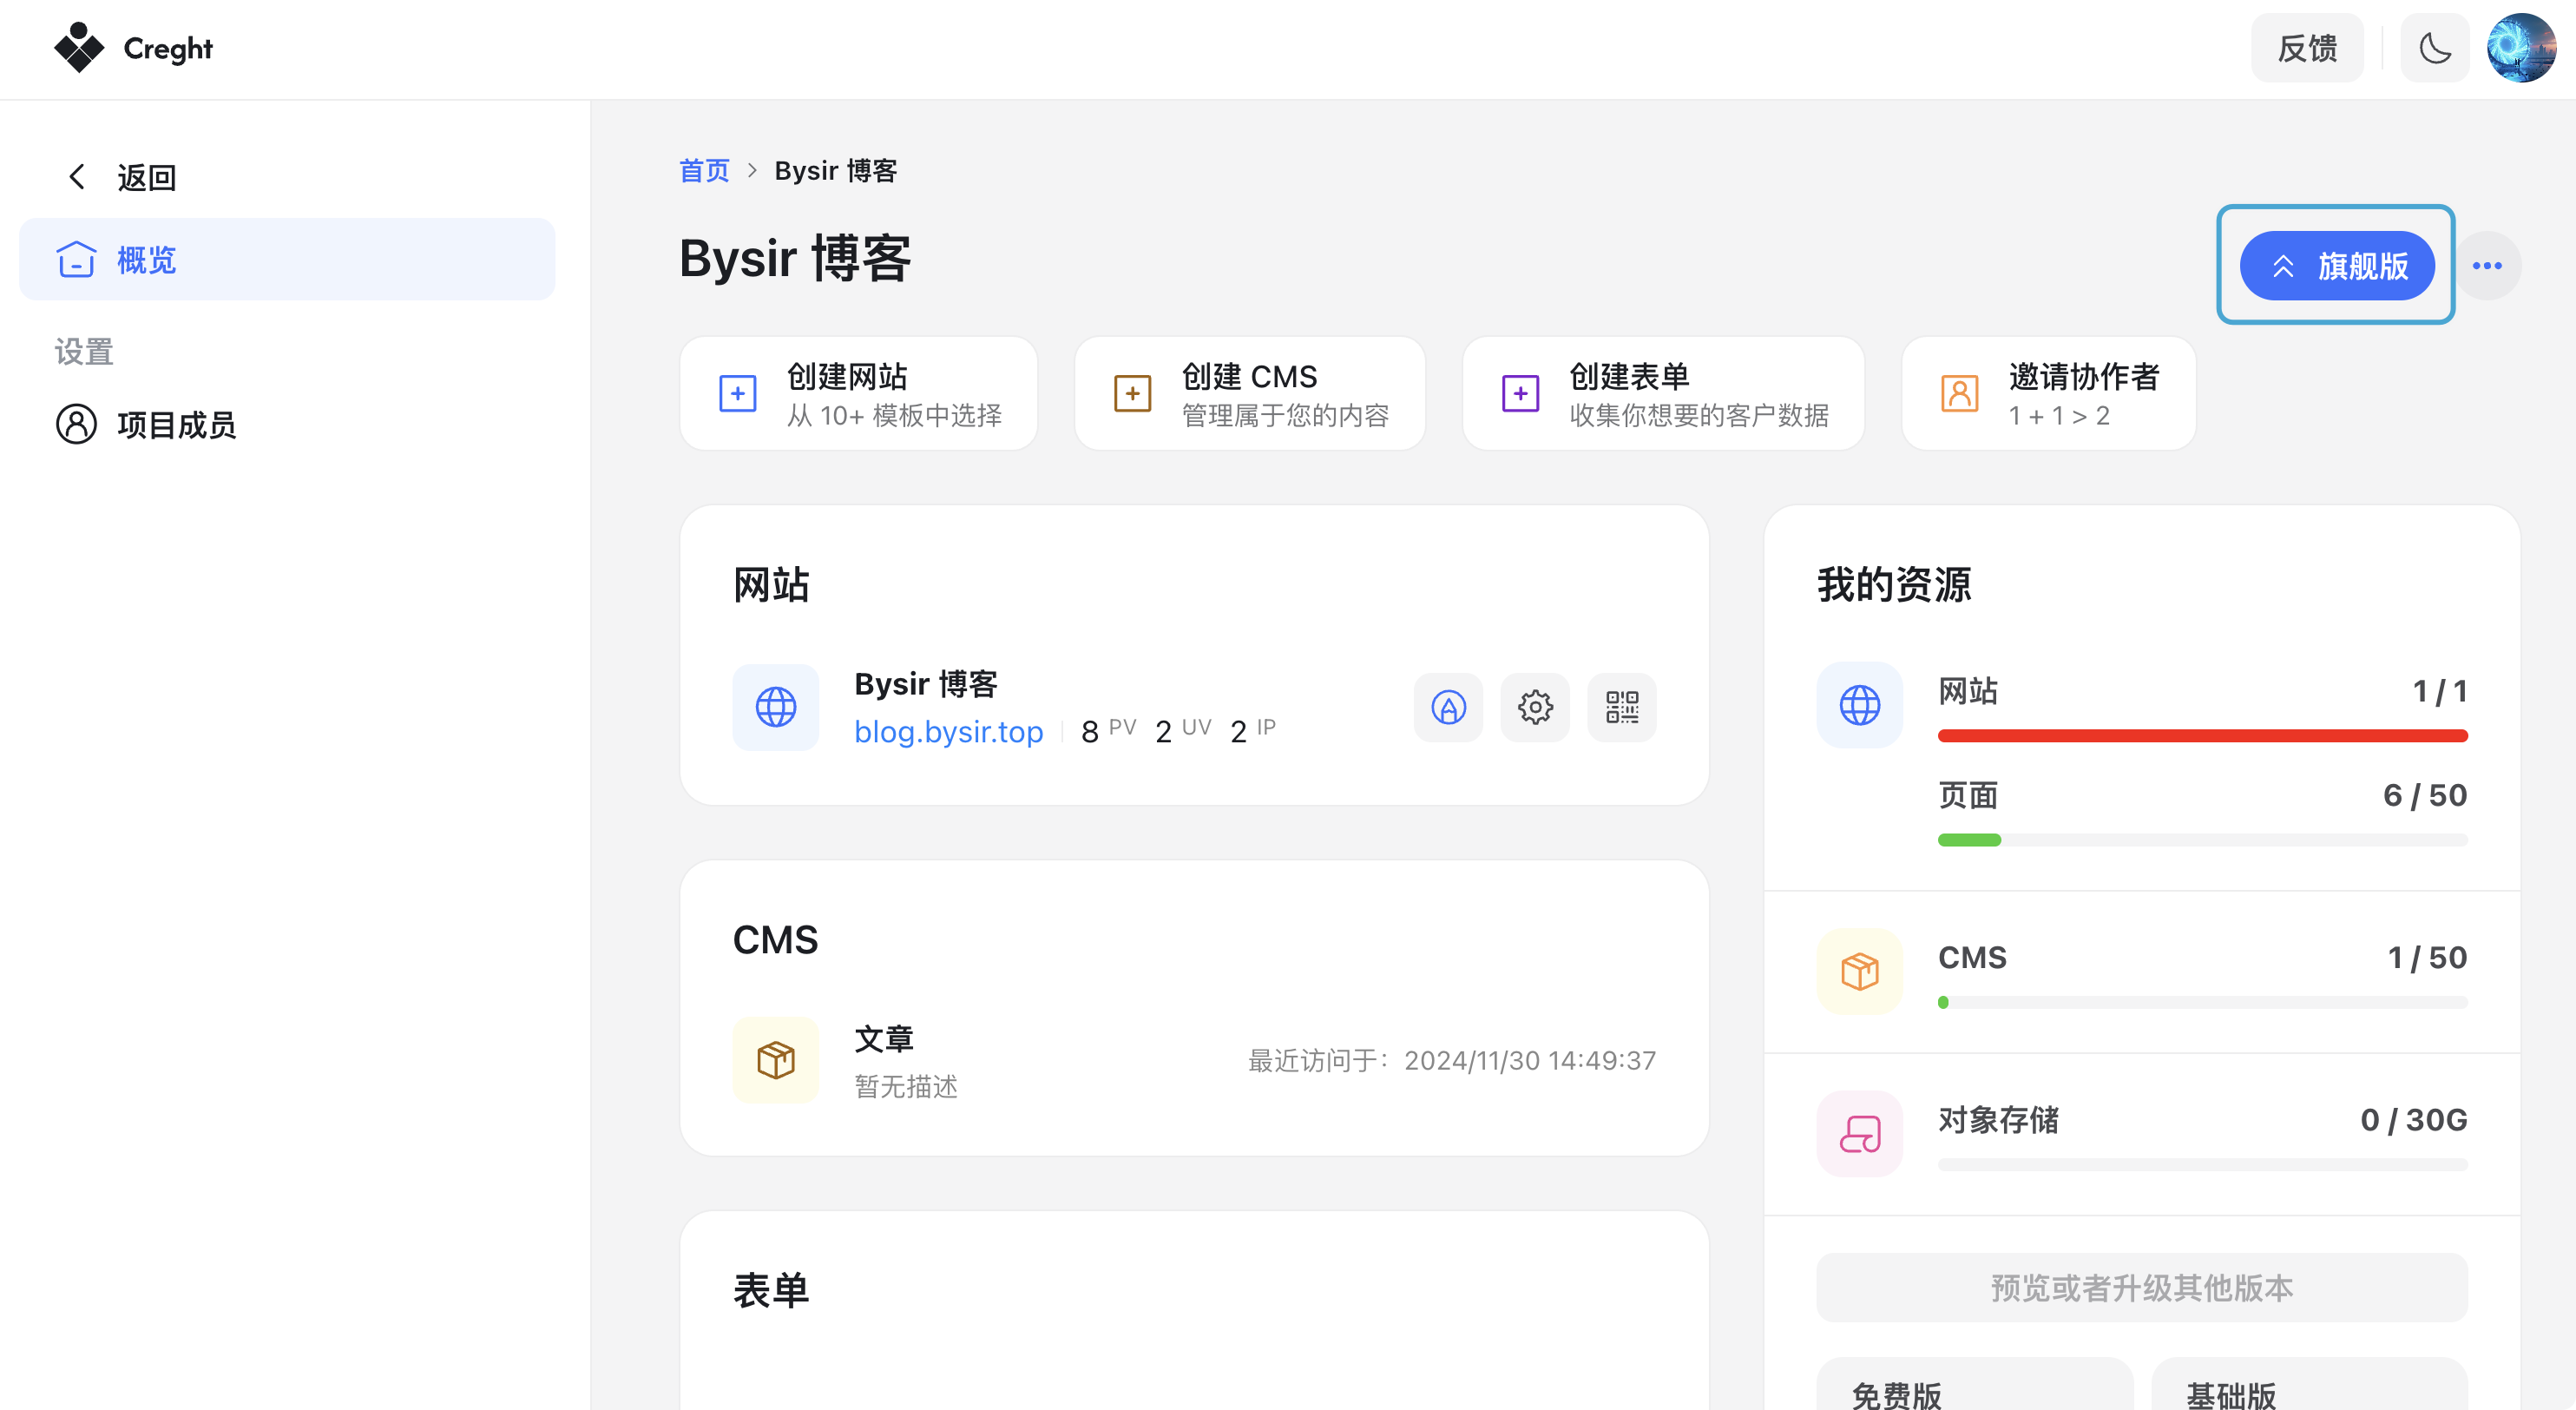Click 创建网站 card
This screenshot has height=1410, width=2576.
859,394
